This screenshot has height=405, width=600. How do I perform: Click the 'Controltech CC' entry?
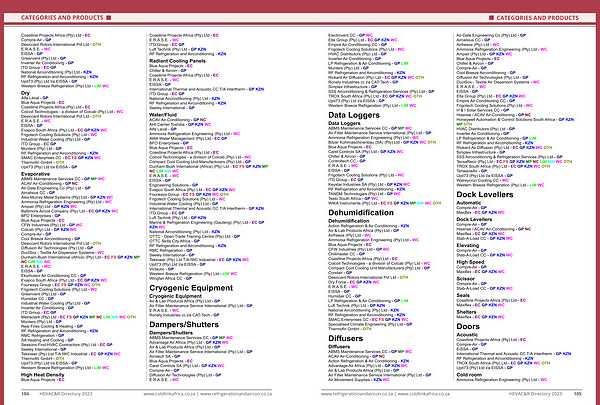pos(347,161)
